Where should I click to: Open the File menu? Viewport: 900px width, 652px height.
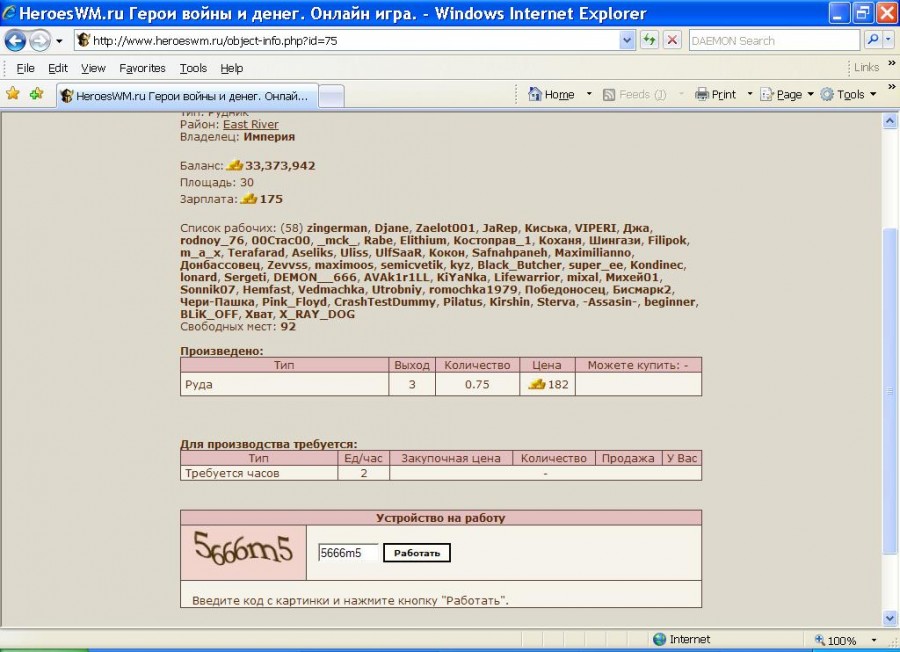click(x=25, y=68)
